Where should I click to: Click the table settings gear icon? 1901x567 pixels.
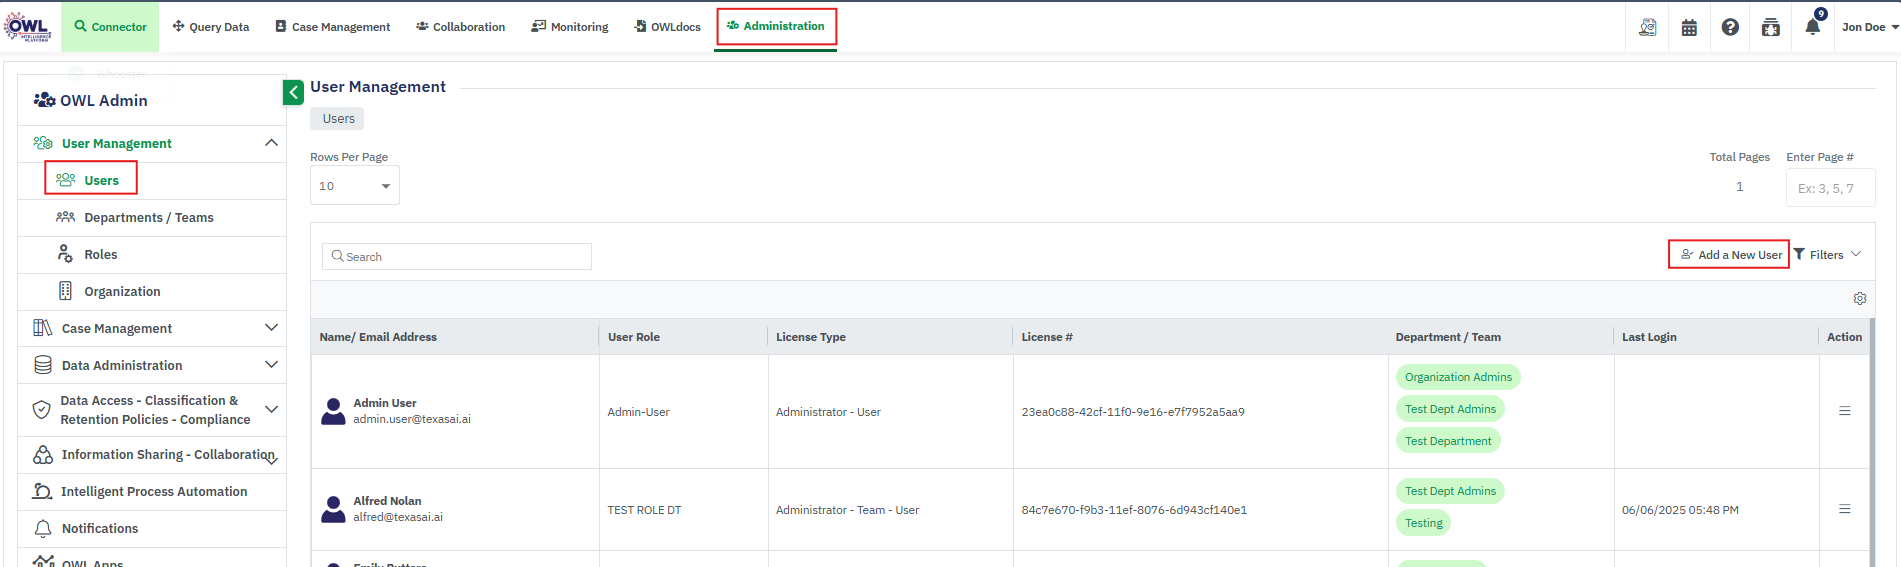(1860, 299)
